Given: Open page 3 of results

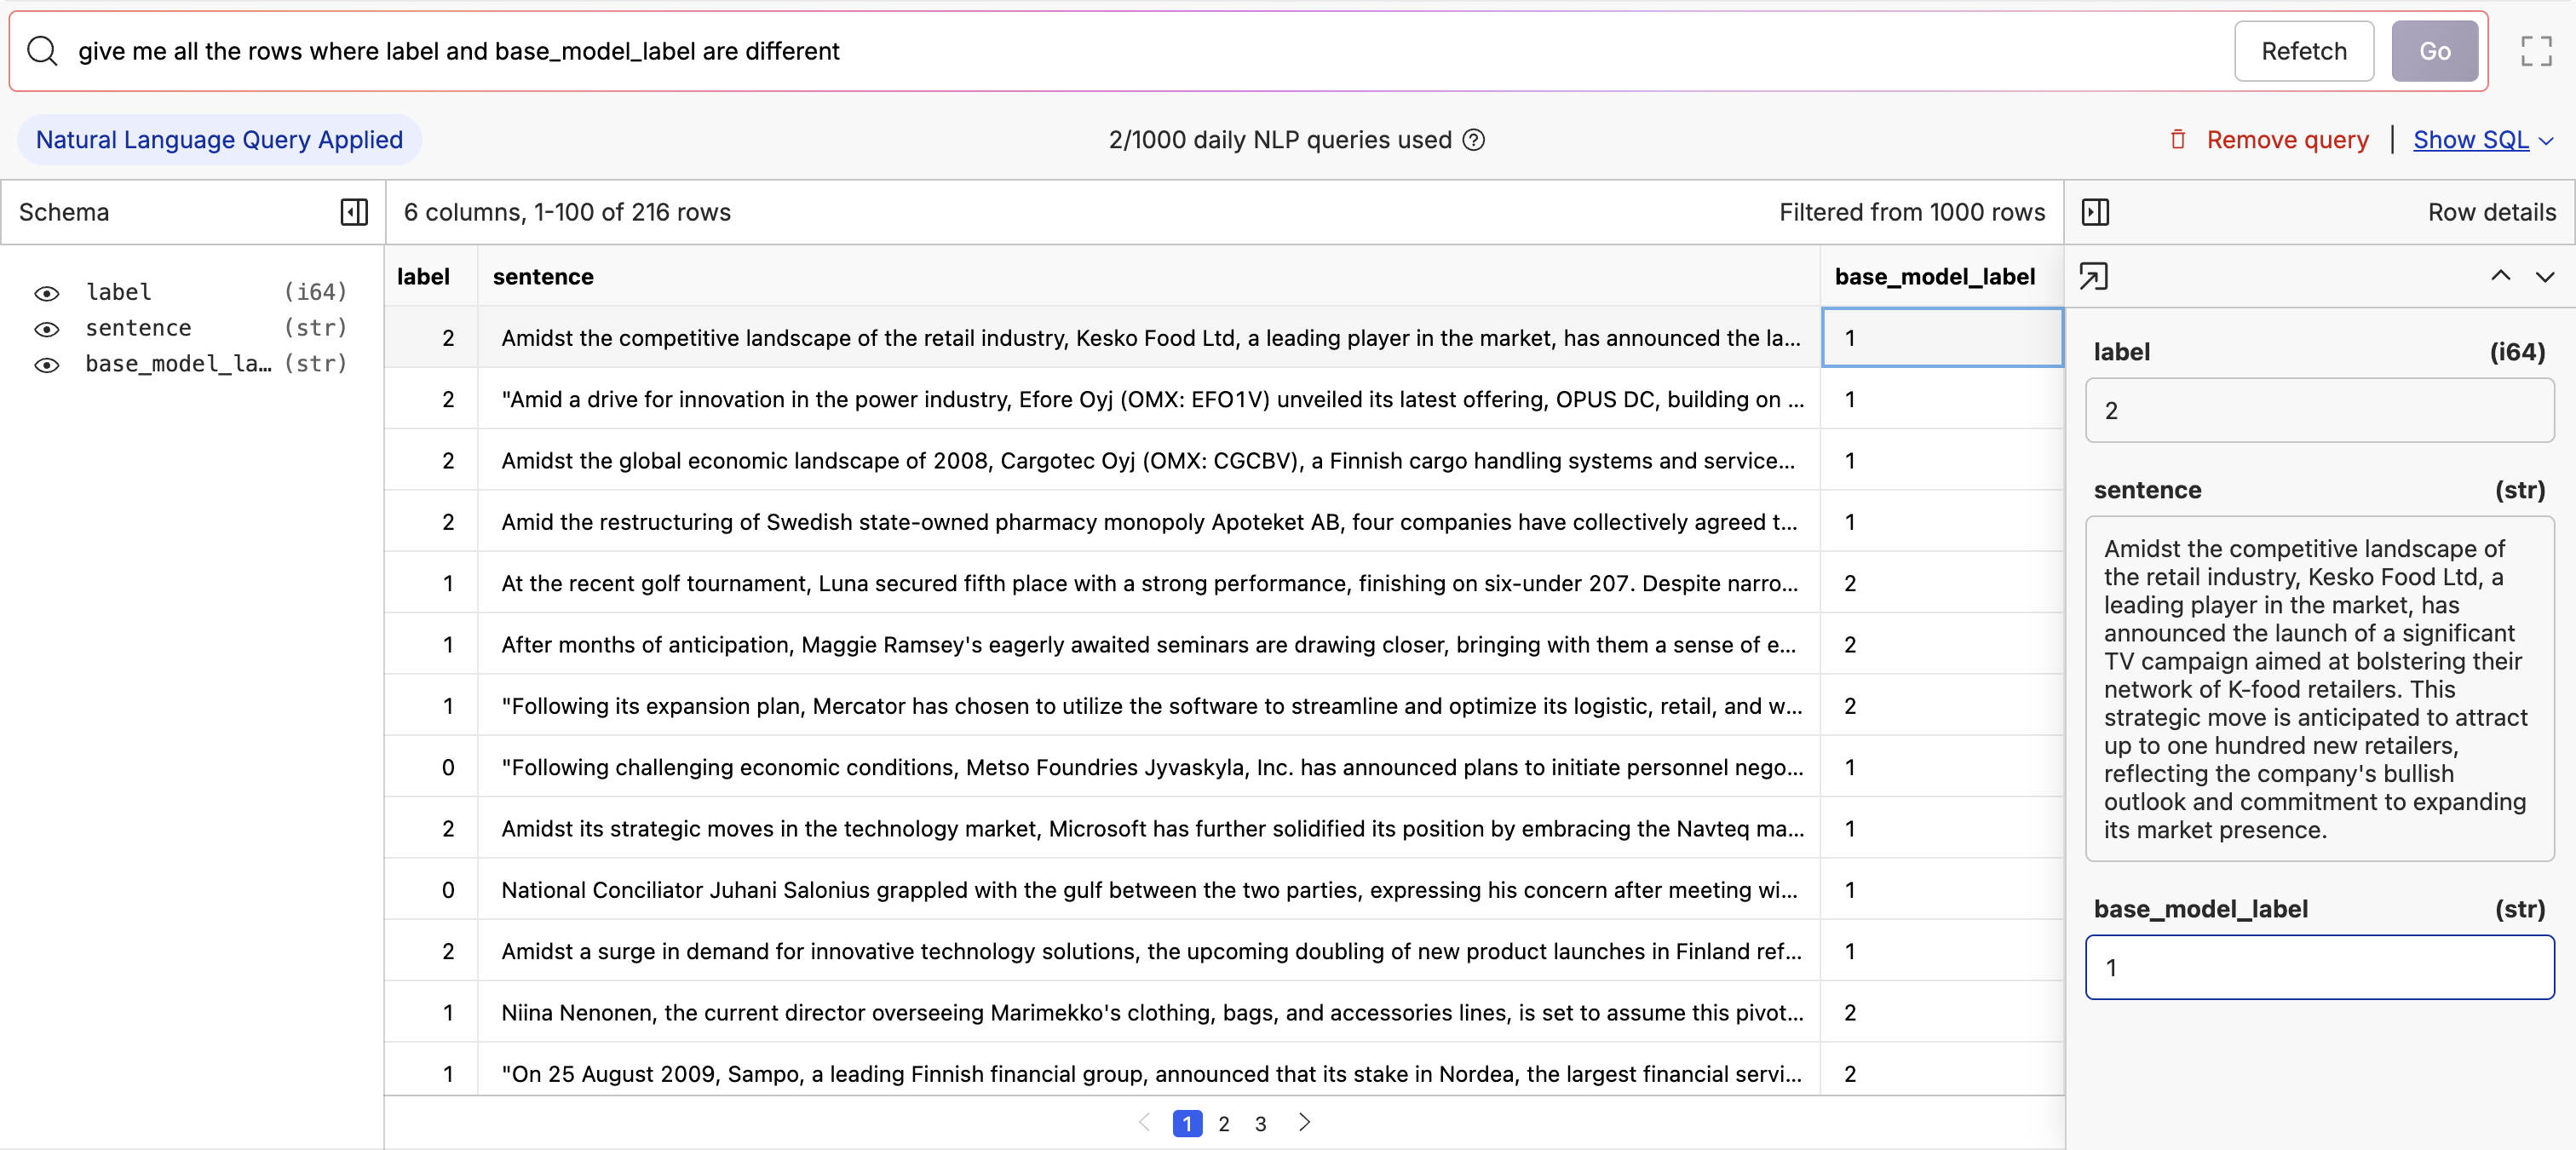Looking at the screenshot, I should 1260,1123.
